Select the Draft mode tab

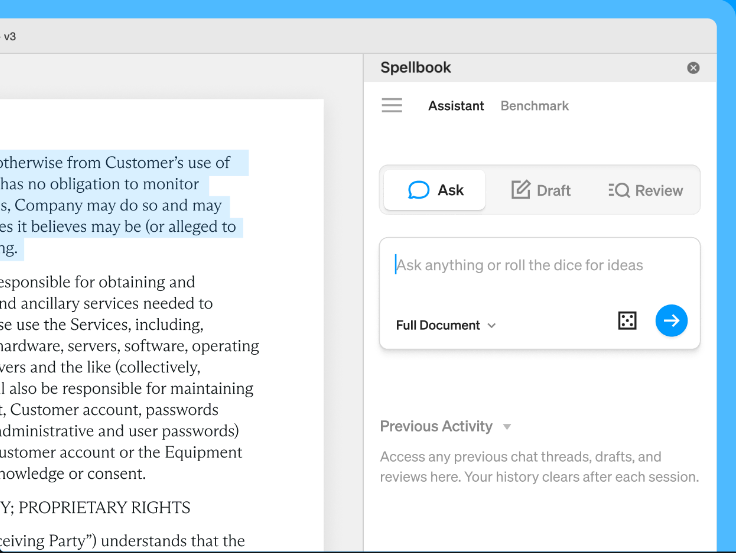(x=541, y=190)
